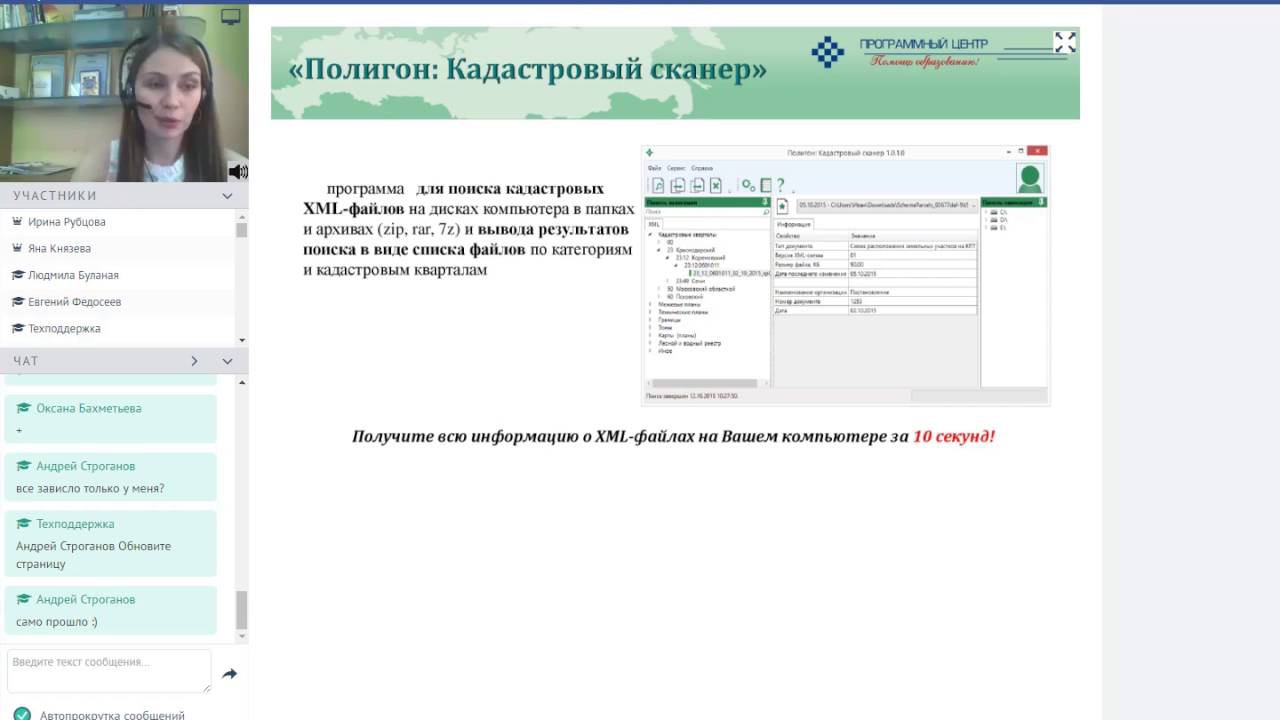Click the monitor icon above the presenter video
Screen dimensions: 1280x720
coord(230,17)
